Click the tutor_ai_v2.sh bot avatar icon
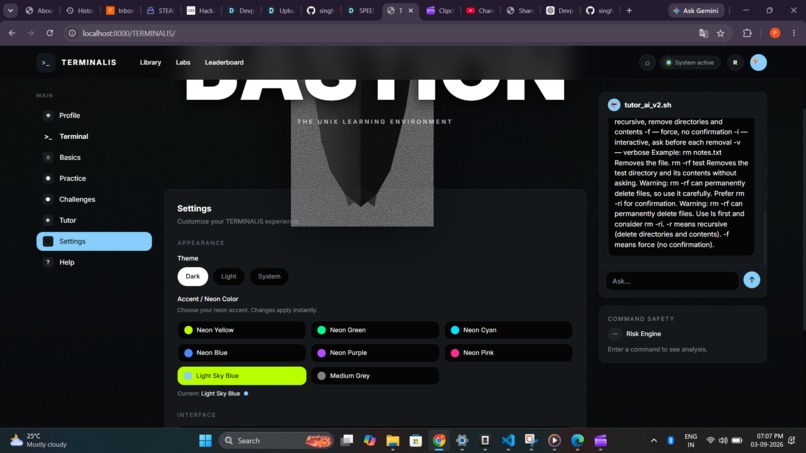Viewport: 806px width, 453px height. (x=614, y=105)
